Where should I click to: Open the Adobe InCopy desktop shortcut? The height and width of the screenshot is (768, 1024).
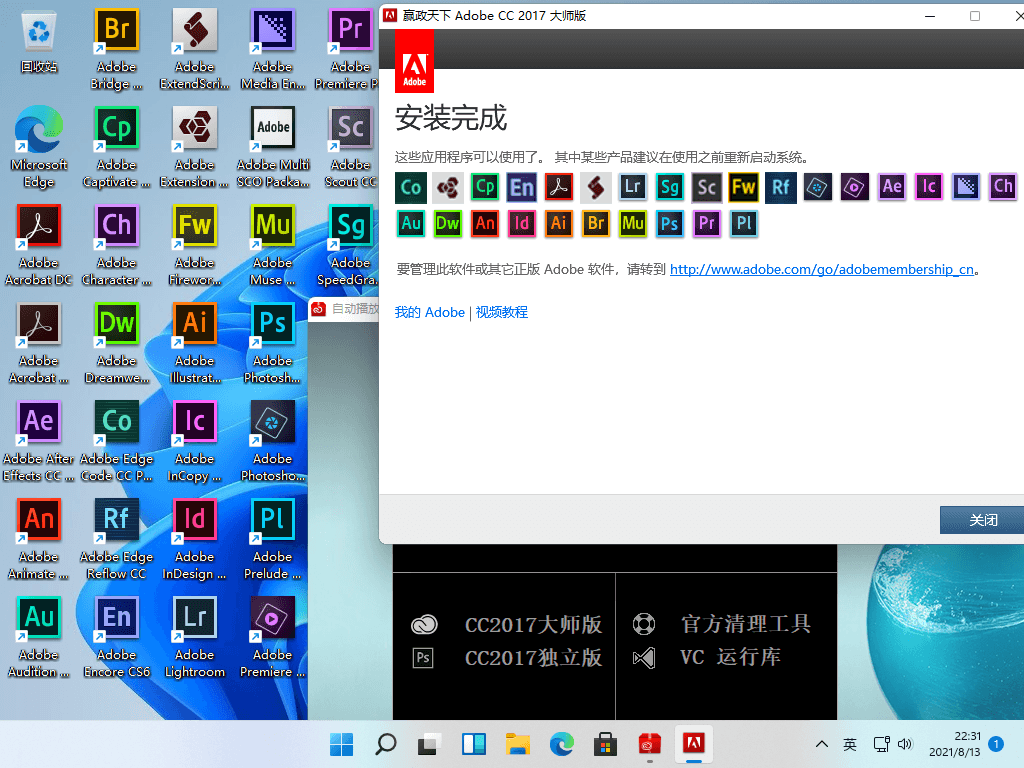[195, 441]
